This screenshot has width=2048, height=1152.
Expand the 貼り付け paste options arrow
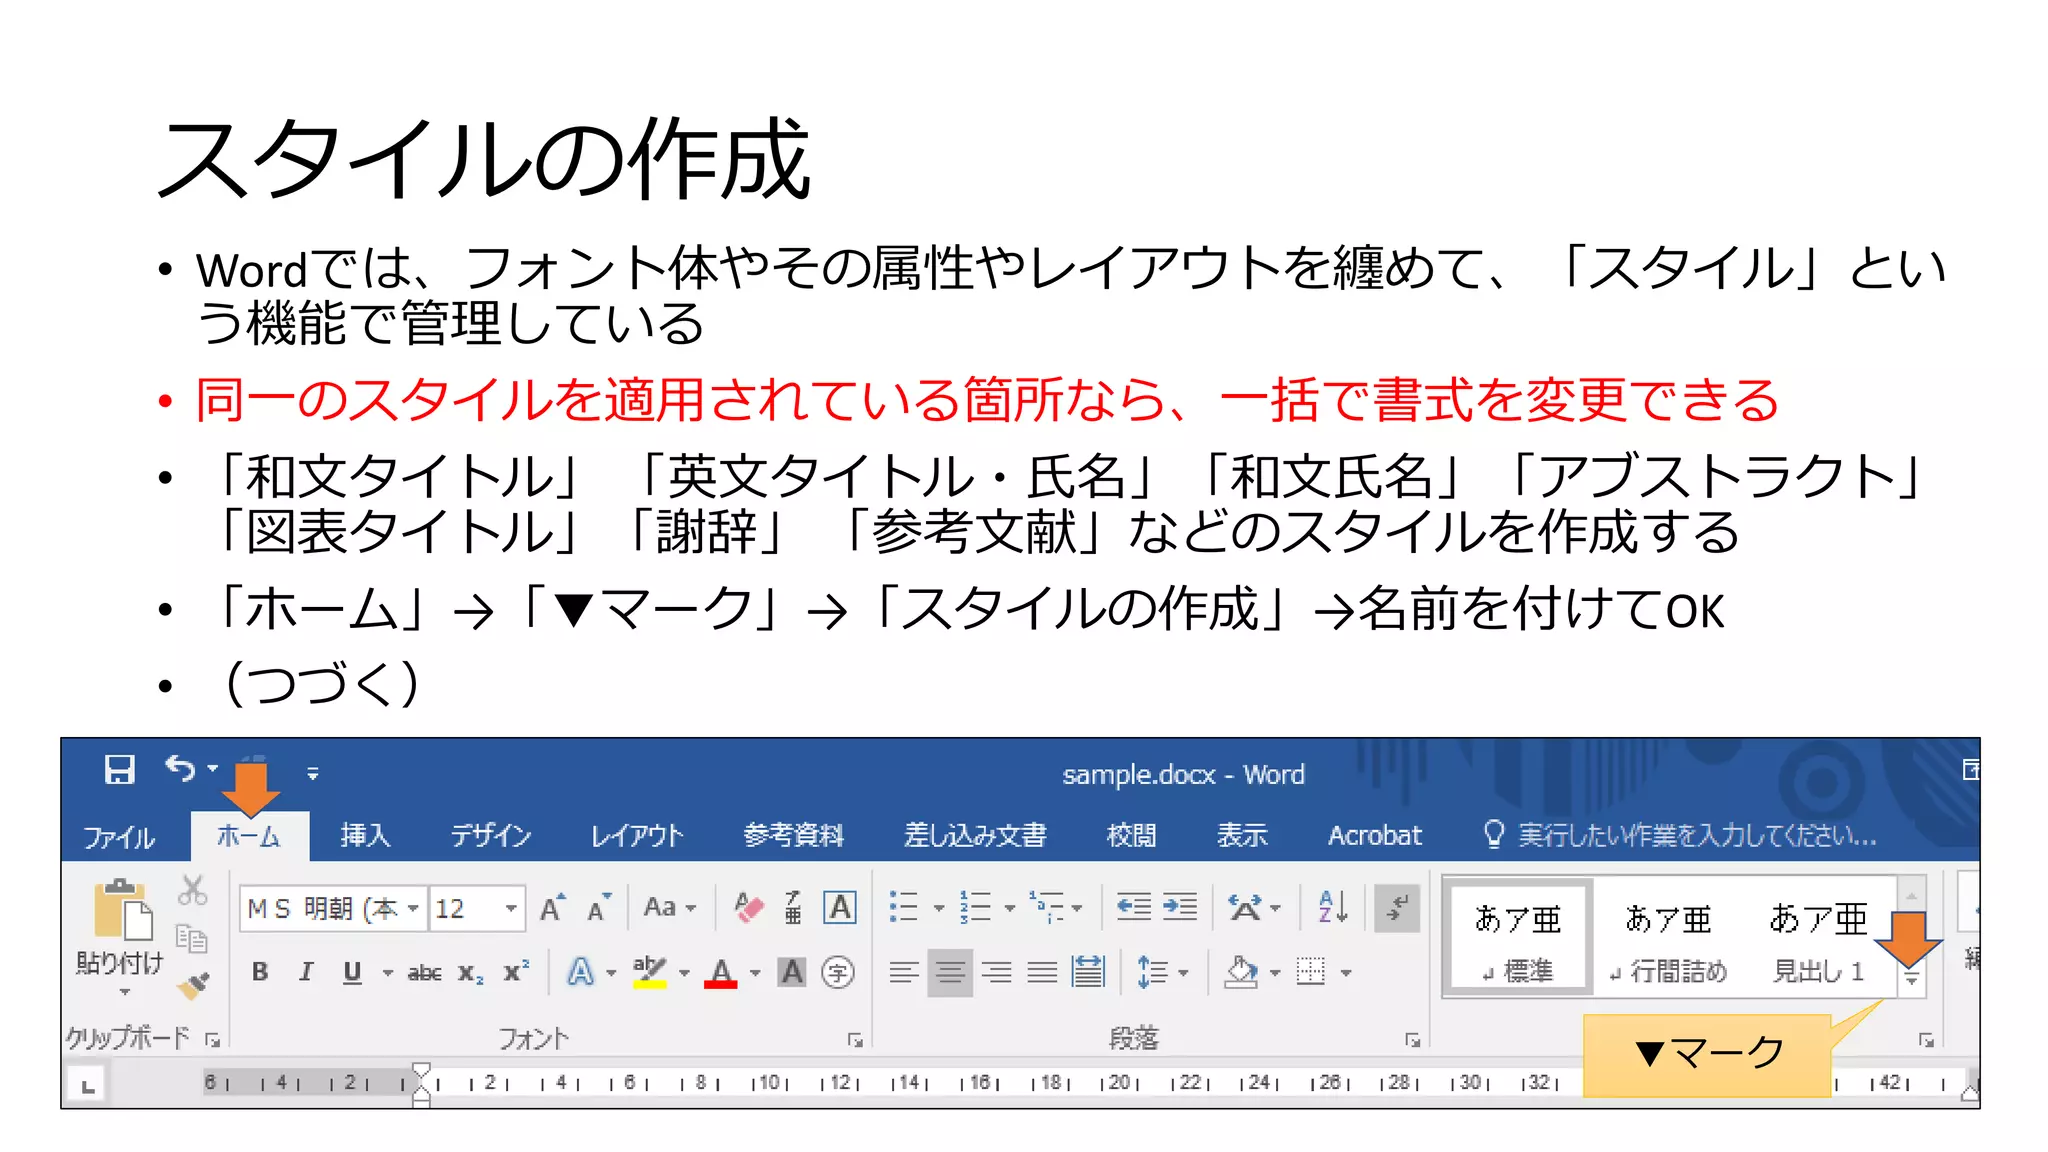tap(124, 992)
